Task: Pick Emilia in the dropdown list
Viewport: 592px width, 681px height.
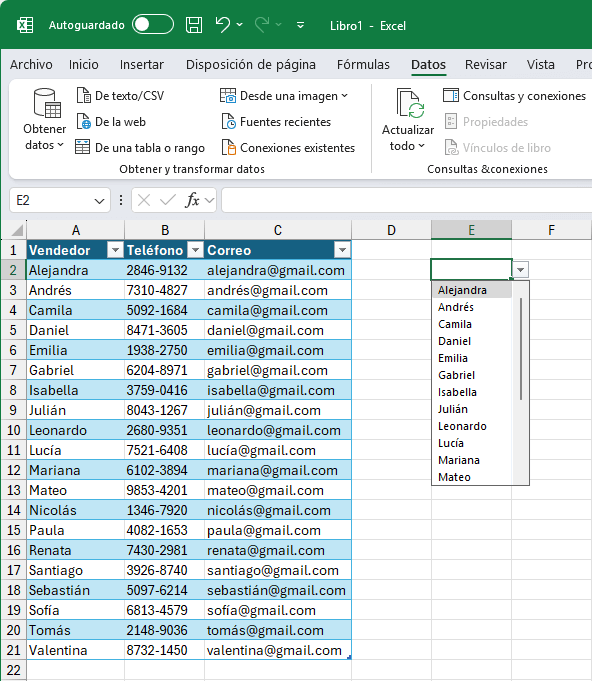Action: click(472, 358)
